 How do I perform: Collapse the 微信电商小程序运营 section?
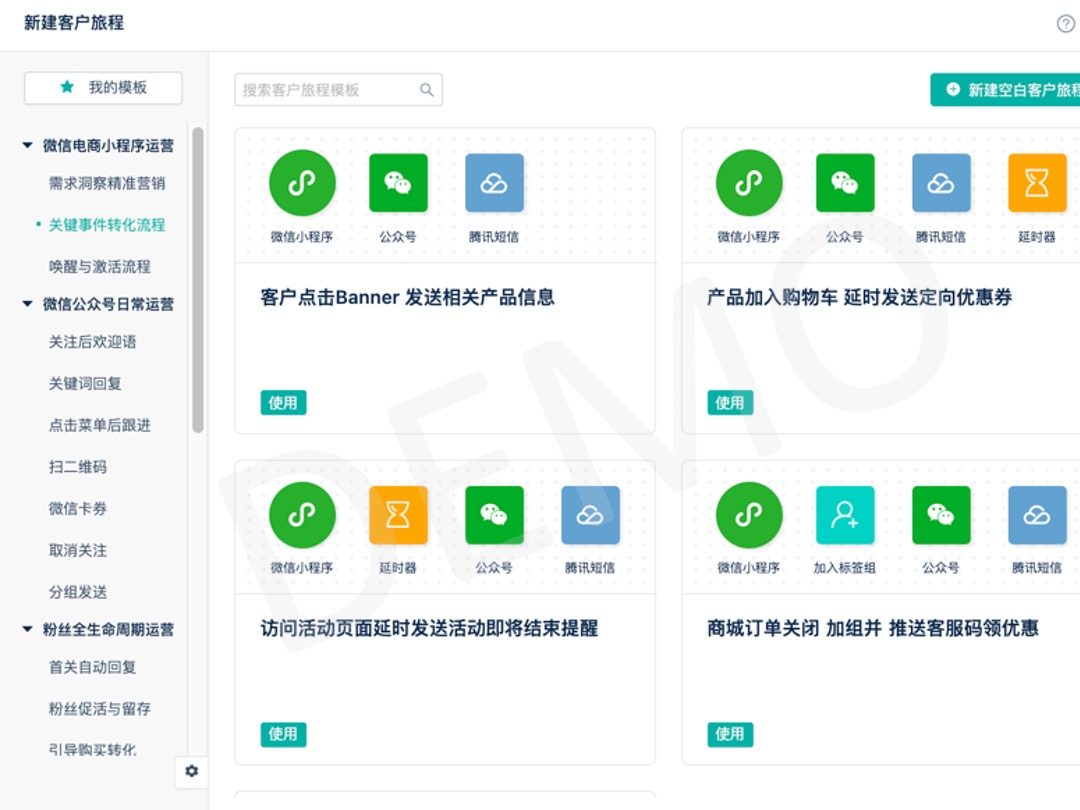[28, 146]
